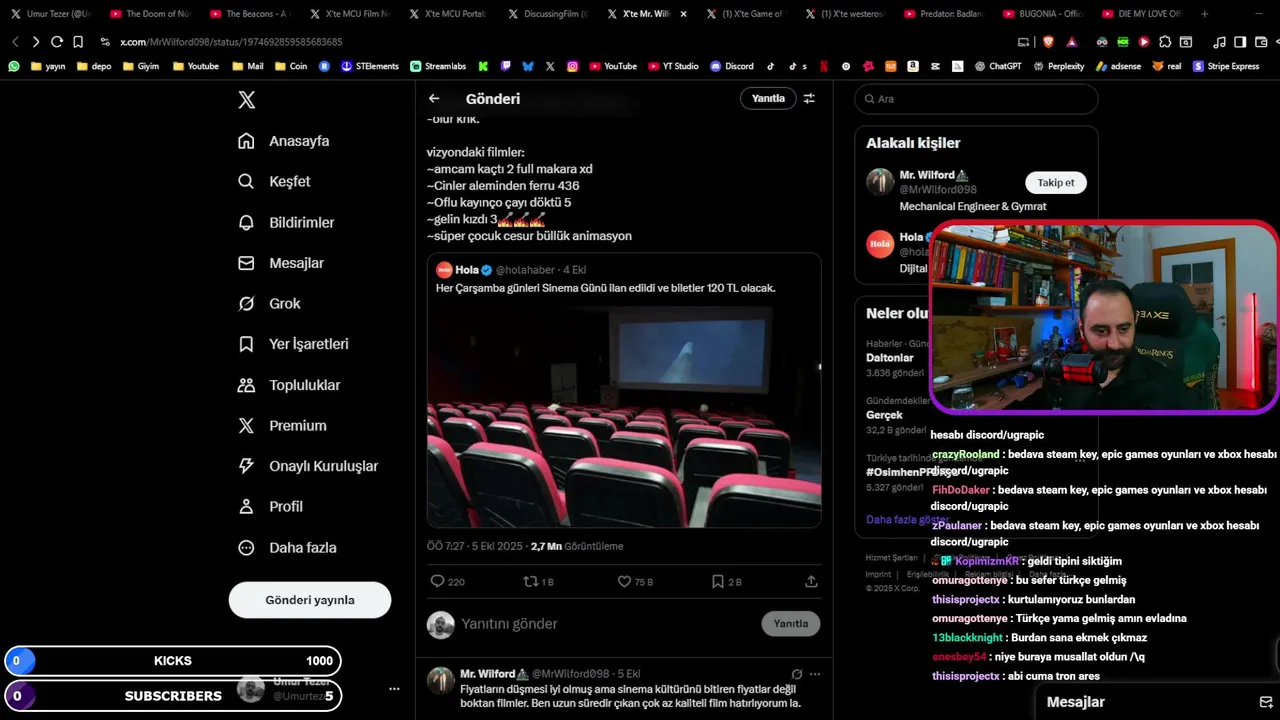The width and height of the screenshot is (1280, 720).
Task: Click Grok icon on Mr. Wilford reply
Action: [797, 674]
